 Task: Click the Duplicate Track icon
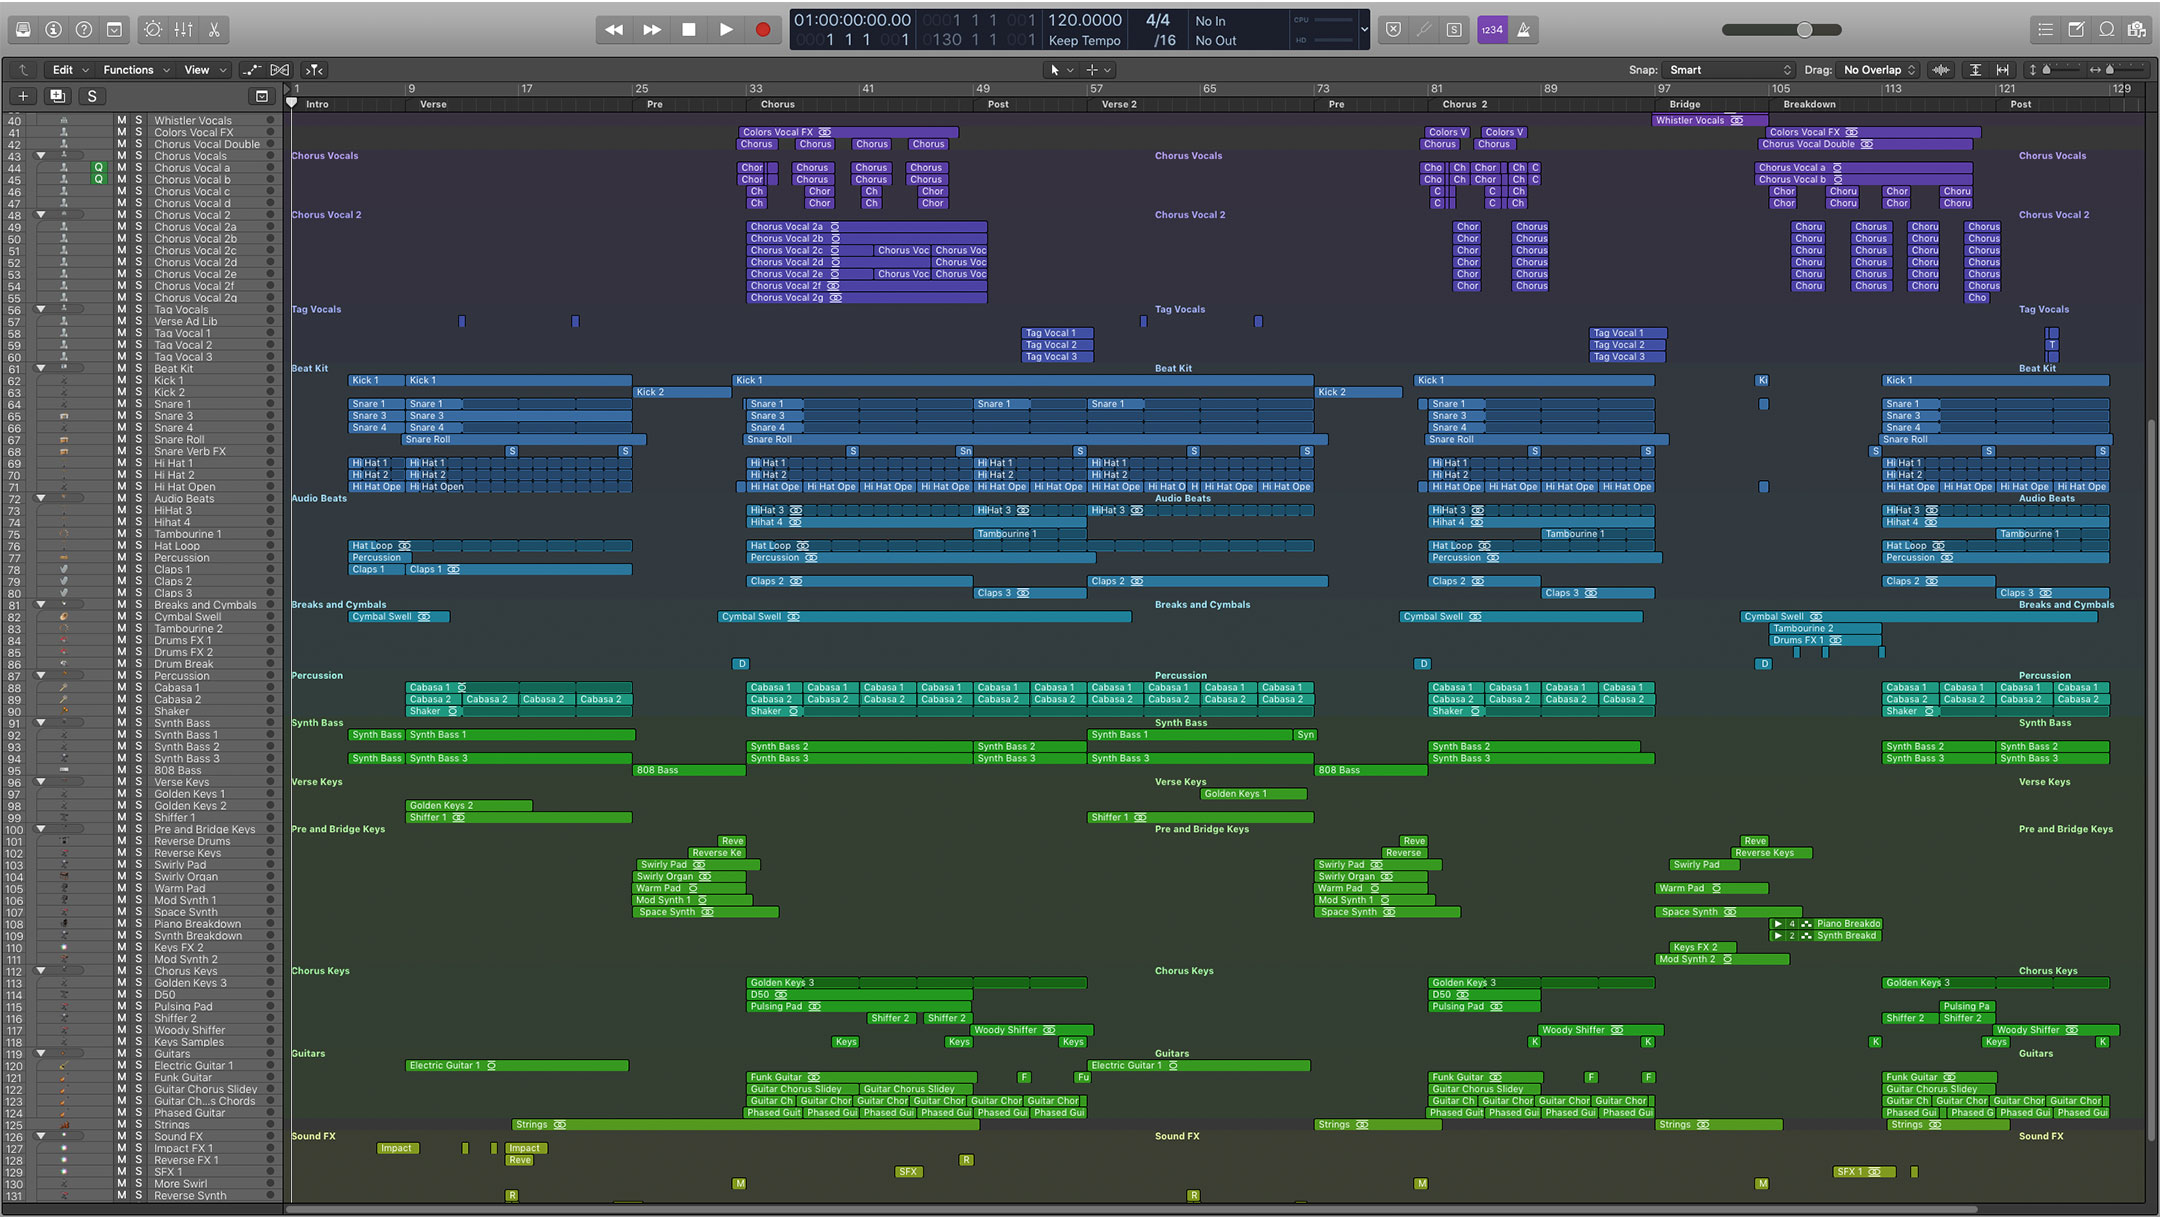click(57, 96)
